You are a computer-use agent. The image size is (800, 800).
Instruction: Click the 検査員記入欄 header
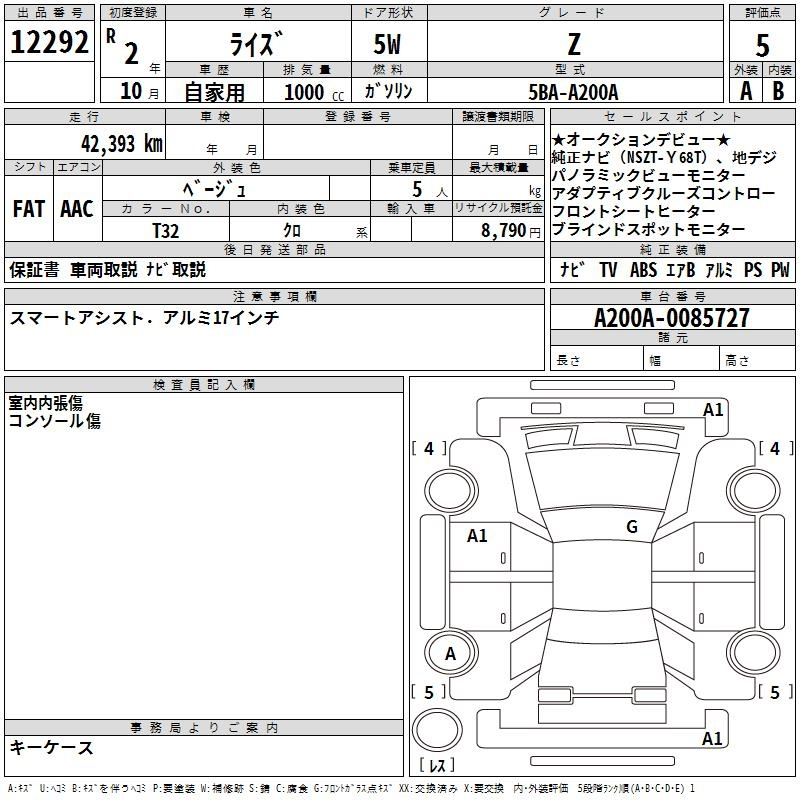pos(204,385)
